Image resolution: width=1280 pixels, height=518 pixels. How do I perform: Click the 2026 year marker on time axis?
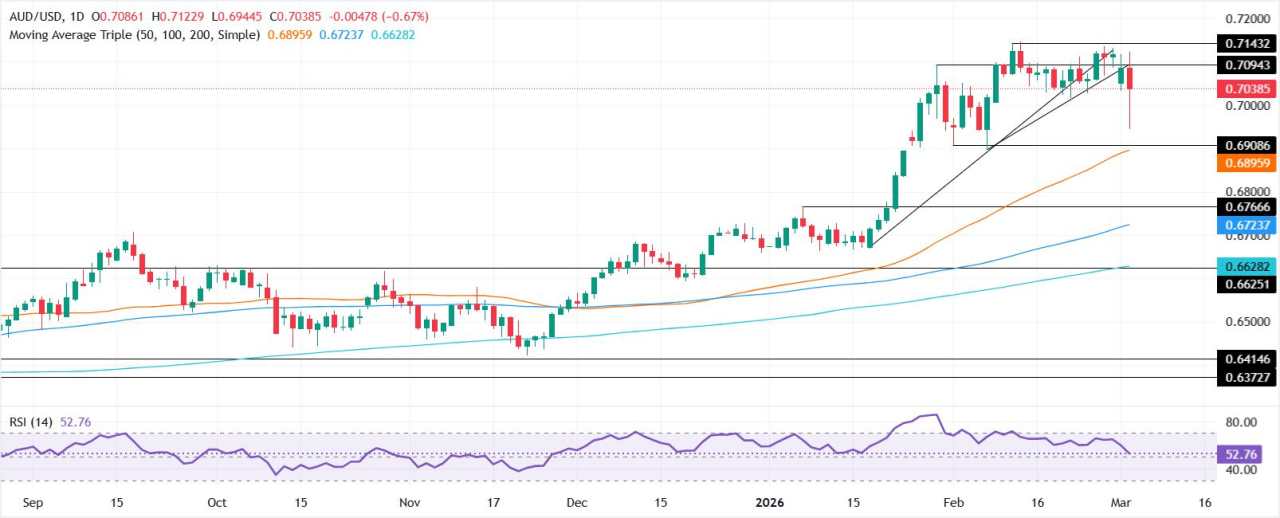[768, 503]
